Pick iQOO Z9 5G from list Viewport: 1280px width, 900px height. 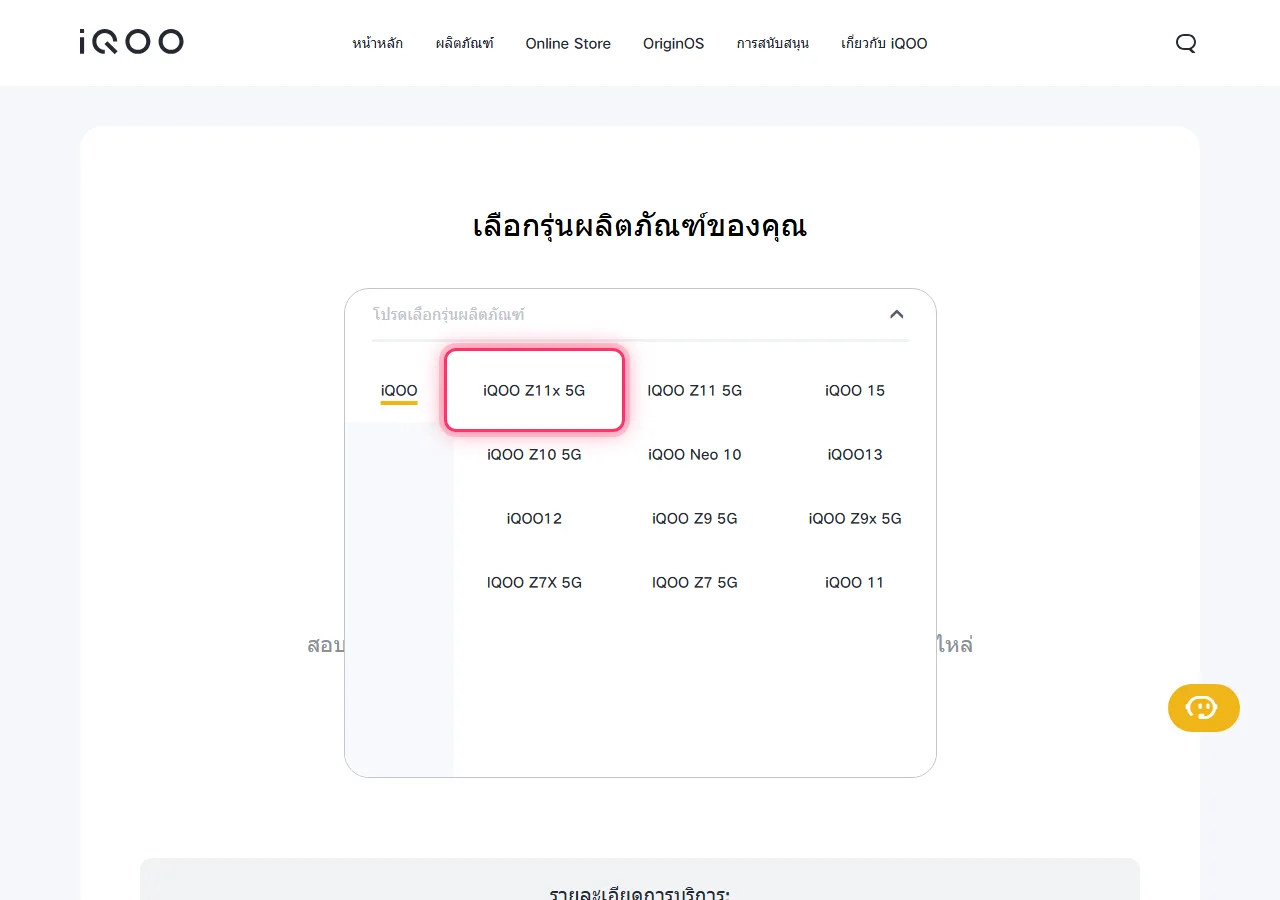[695, 519]
